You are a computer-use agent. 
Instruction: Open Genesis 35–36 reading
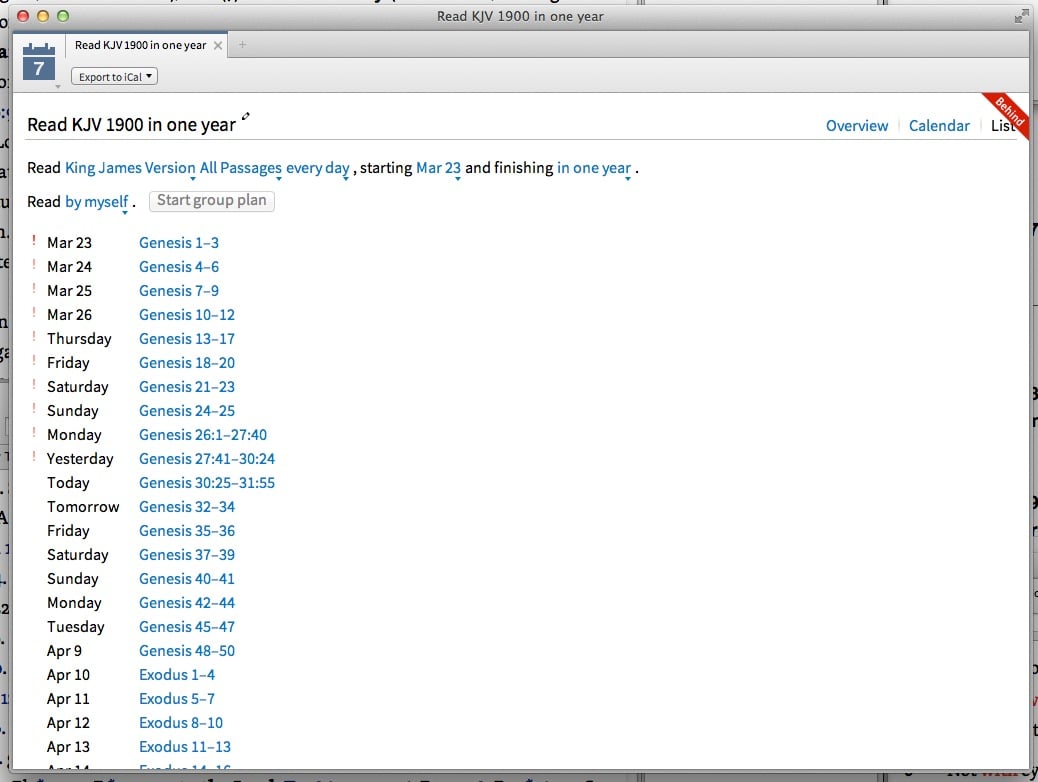187,531
